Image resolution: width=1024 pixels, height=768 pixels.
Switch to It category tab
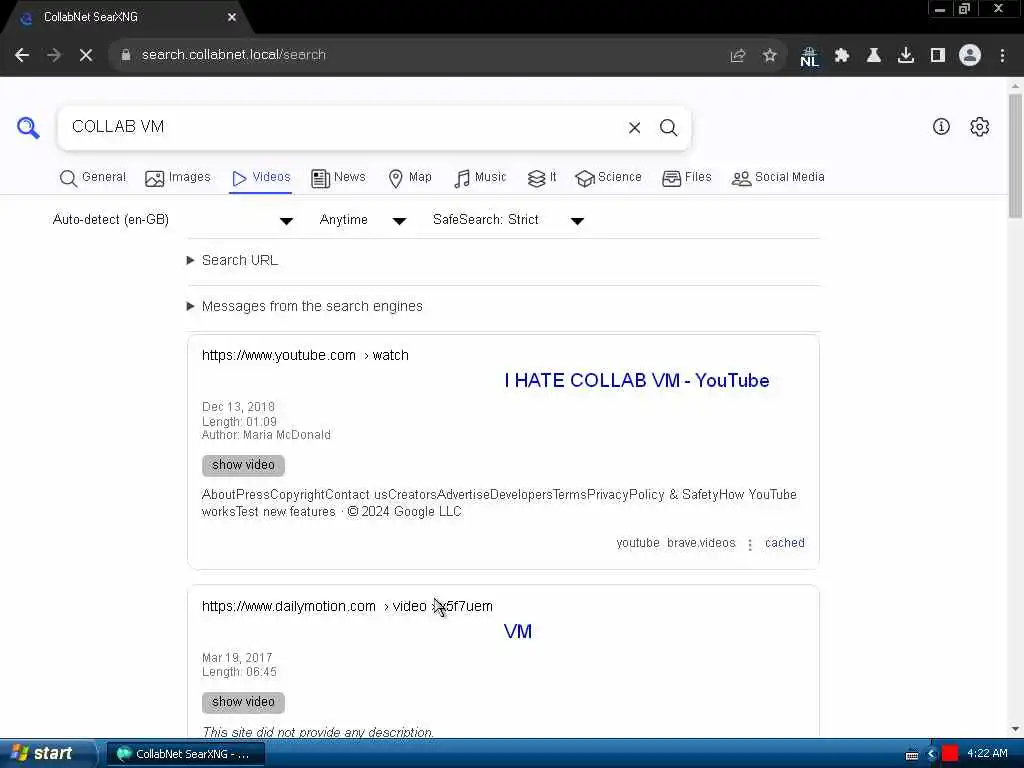click(x=542, y=178)
